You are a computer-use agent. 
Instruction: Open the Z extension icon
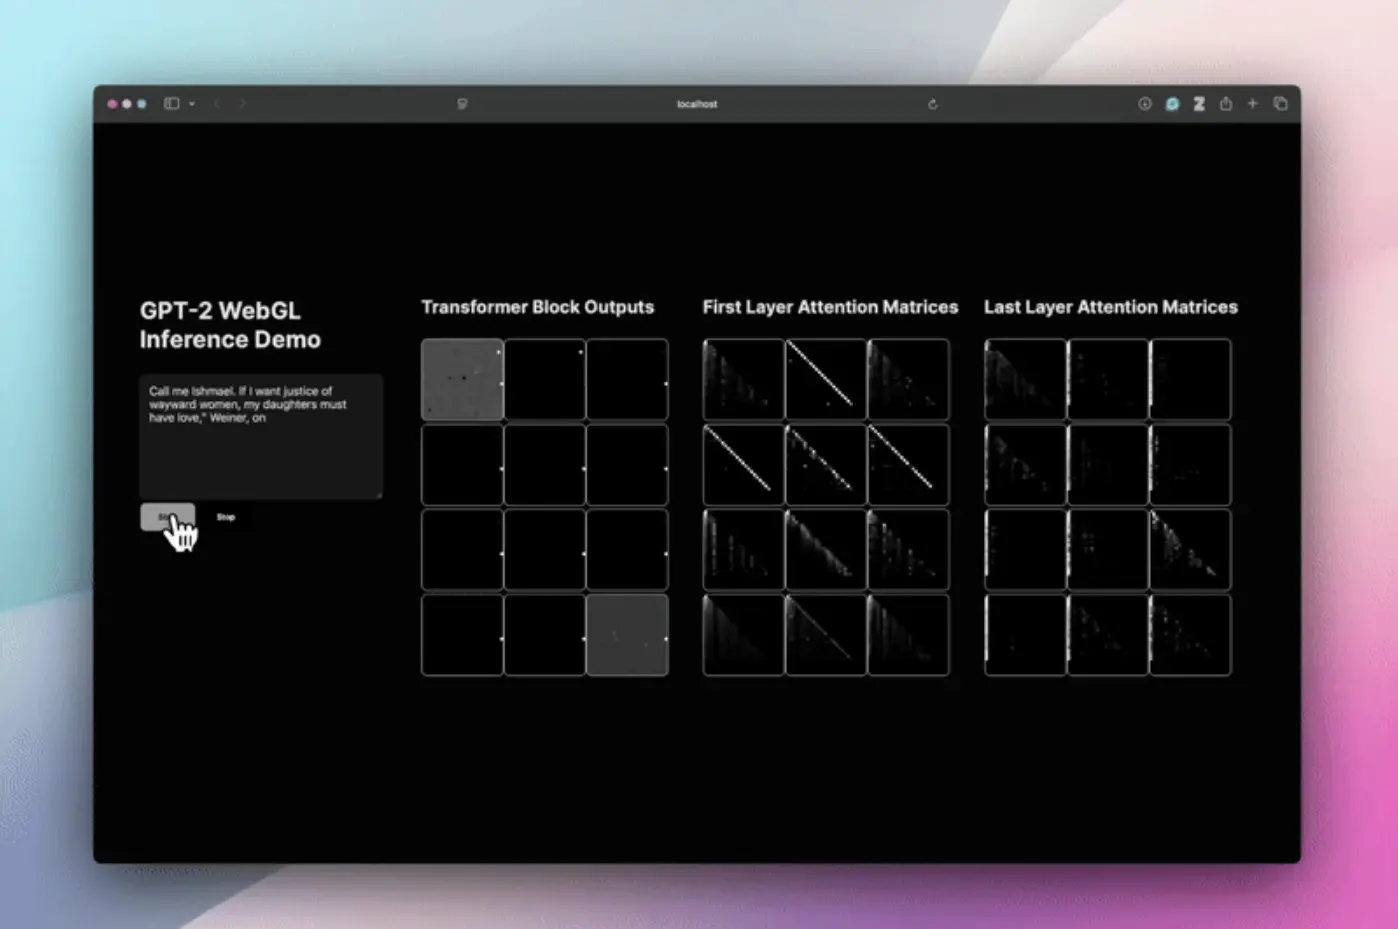(1199, 103)
